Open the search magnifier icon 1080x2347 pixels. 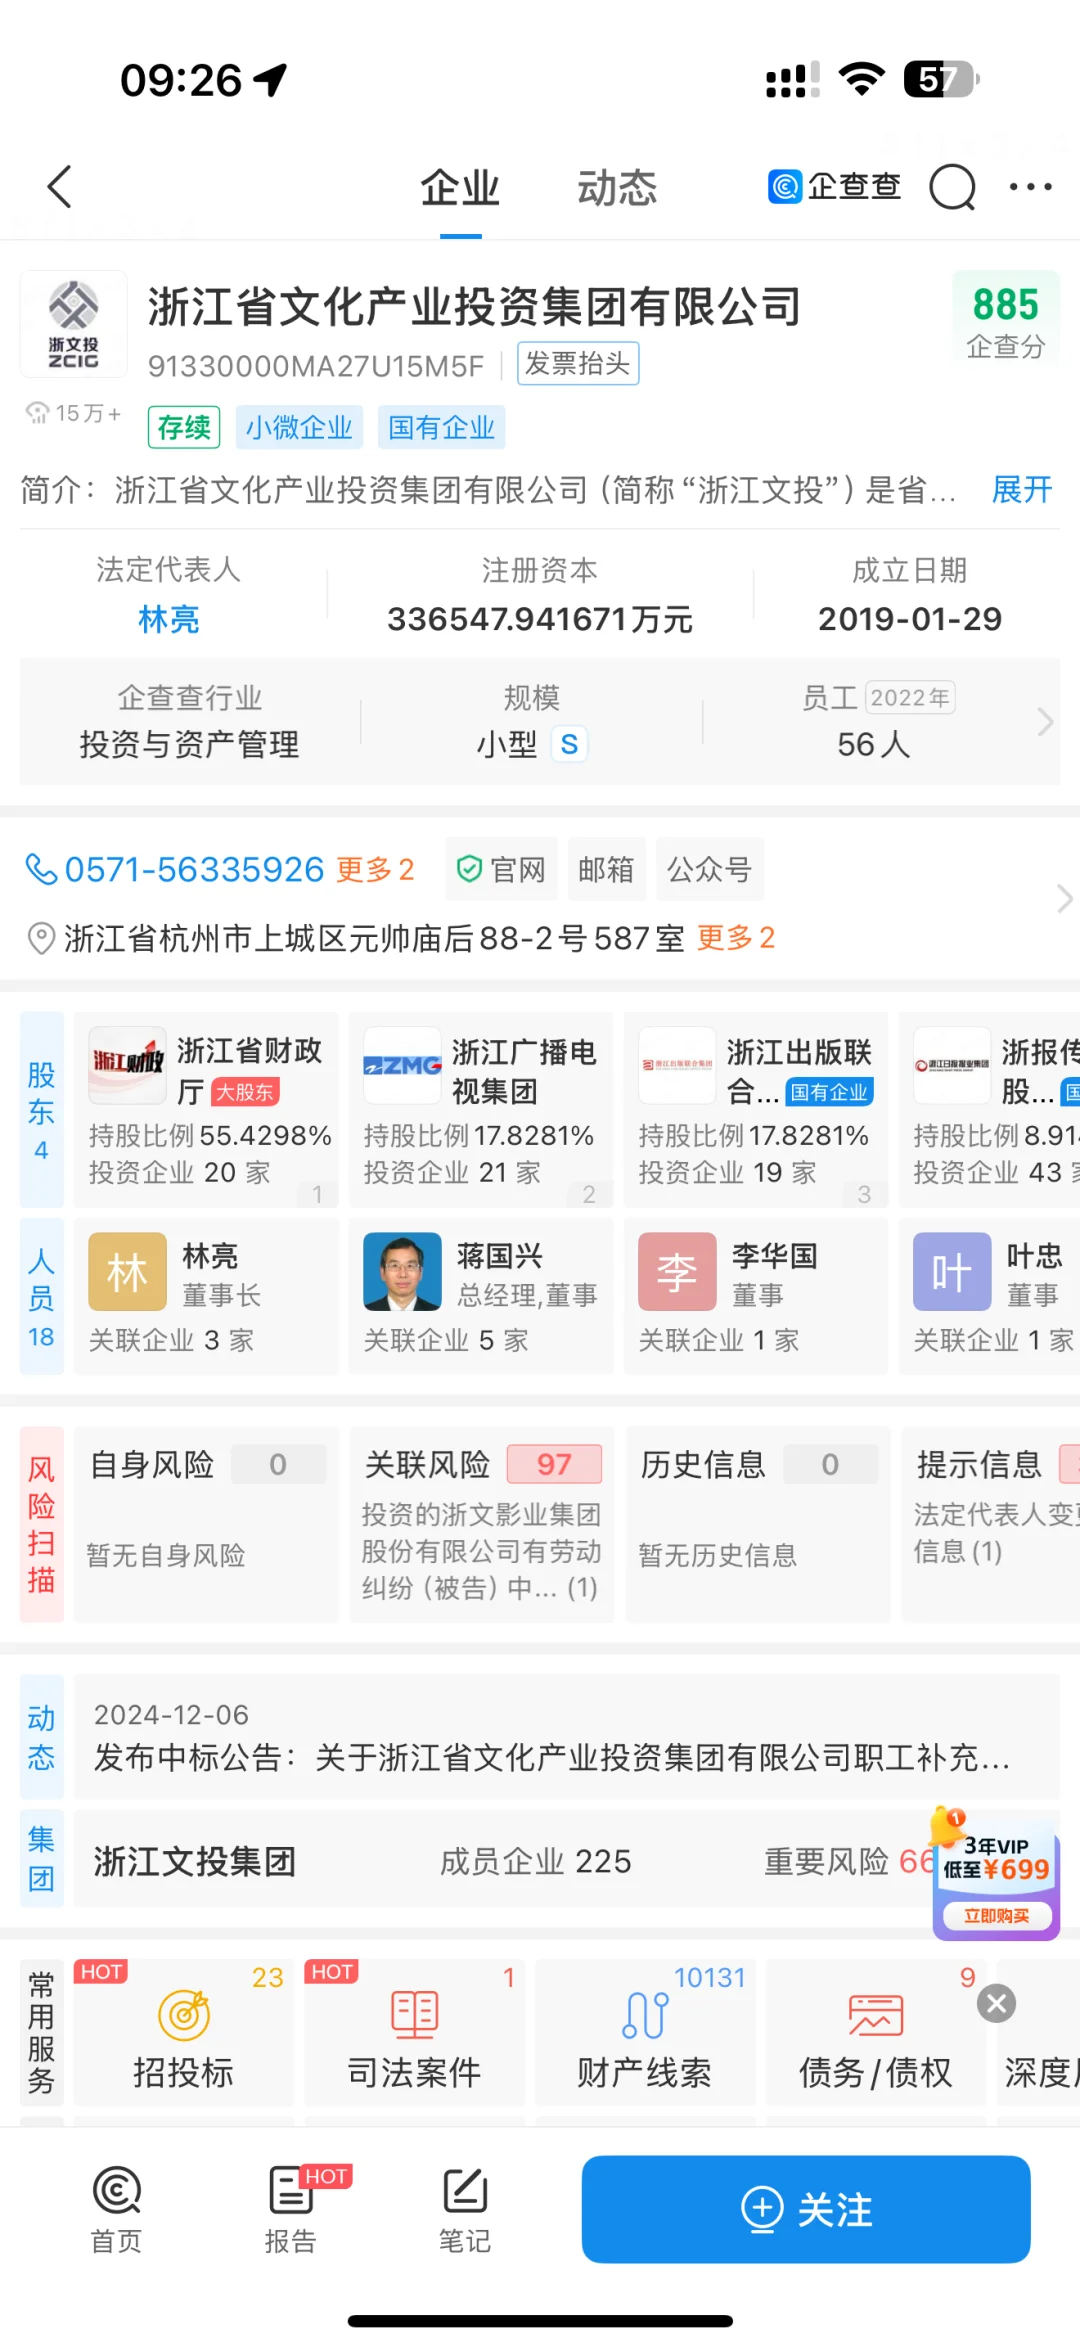tap(952, 187)
